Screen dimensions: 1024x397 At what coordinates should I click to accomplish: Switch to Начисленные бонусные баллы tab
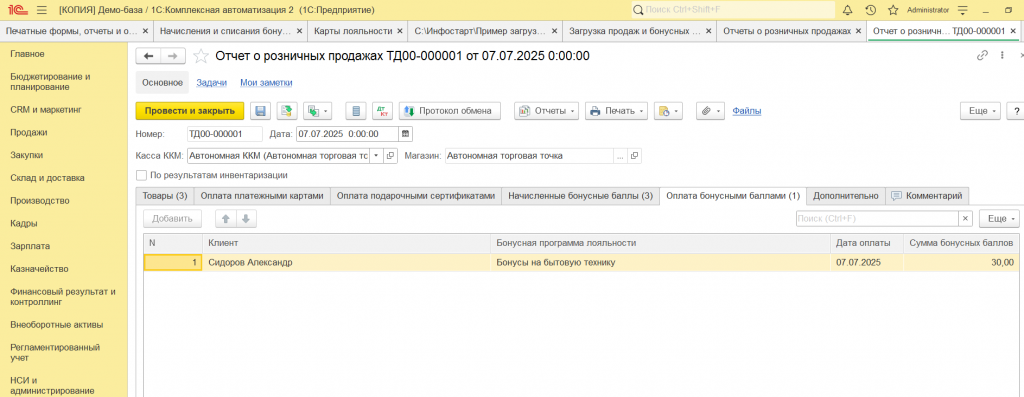581,196
